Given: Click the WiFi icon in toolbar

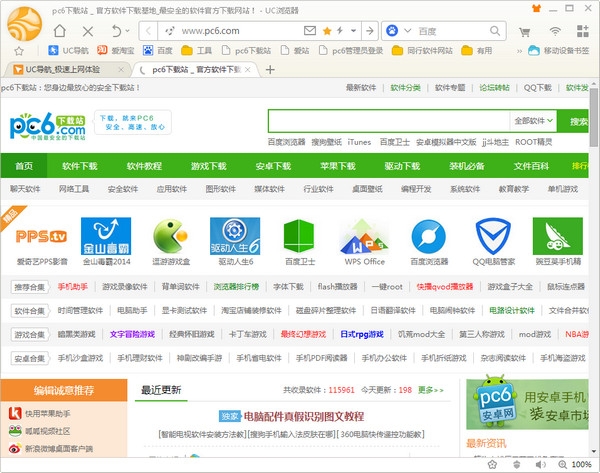Looking at the screenshot, I should (x=555, y=31).
